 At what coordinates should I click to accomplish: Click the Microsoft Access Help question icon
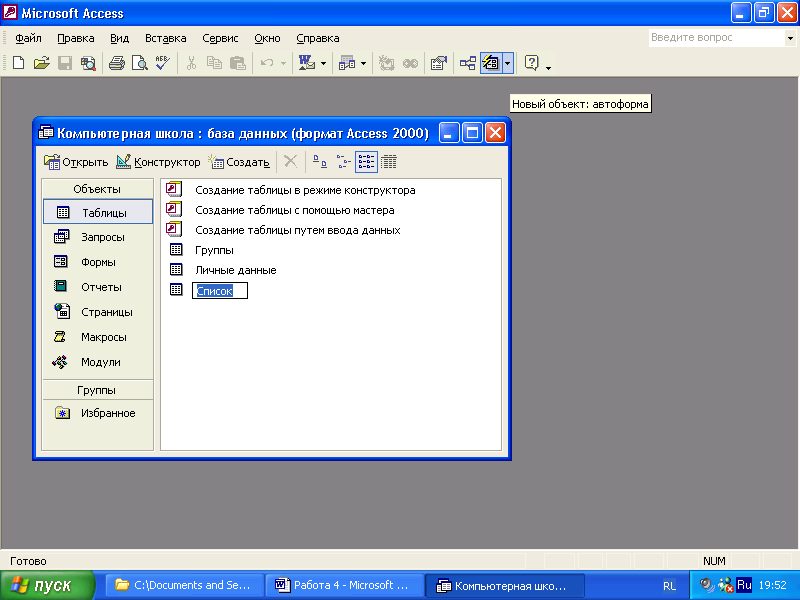[531, 63]
